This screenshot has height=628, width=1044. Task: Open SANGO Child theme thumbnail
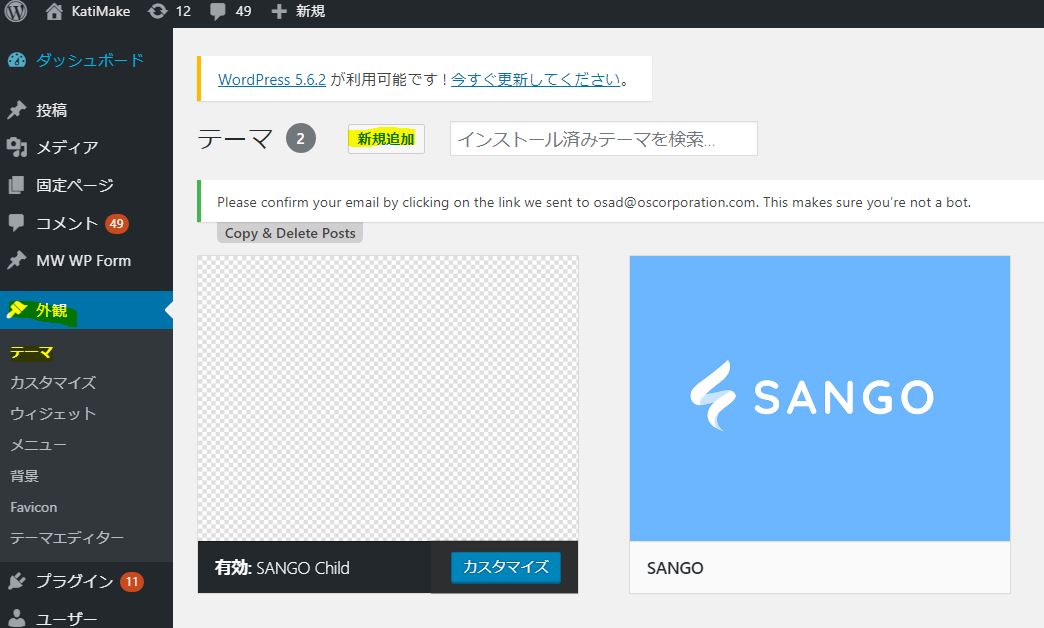388,398
